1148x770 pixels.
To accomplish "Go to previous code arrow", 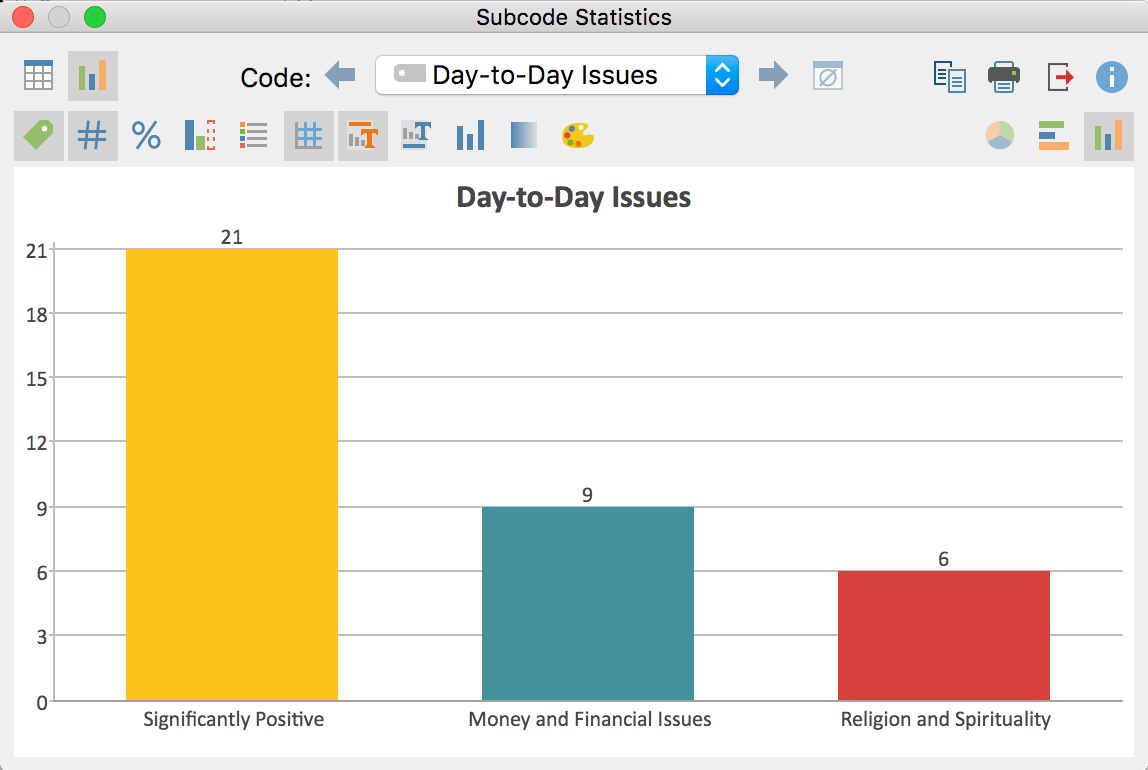I will pyautogui.click(x=340, y=75).
